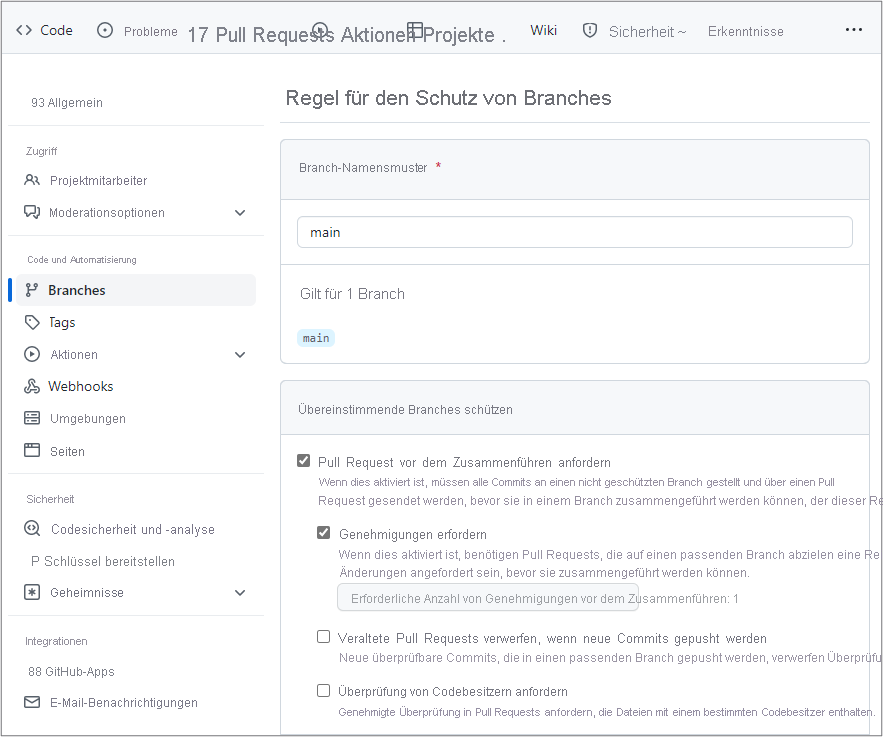This screenshot has width=883, height=737.
Task: Click the Aktionen play icon in sidebar
Action: tap(32, 354)
